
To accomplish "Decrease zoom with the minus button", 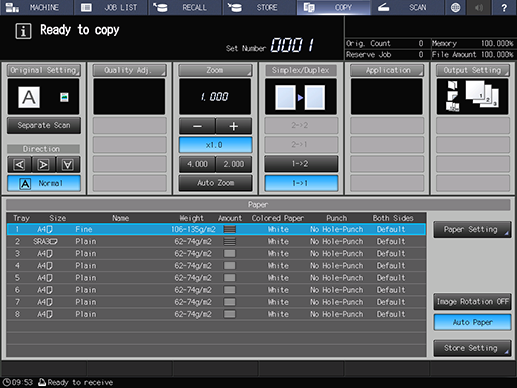I will click(197, 126).
